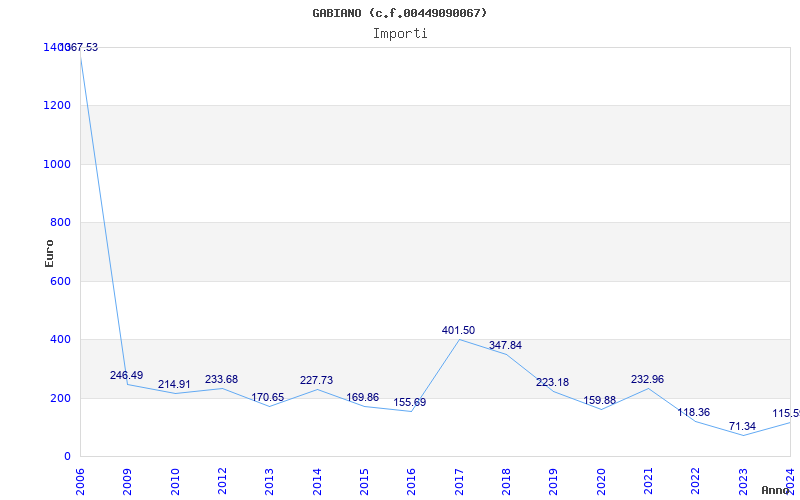Select the 214.91 data label
The image size is (800, 500).
coord(174,384)
